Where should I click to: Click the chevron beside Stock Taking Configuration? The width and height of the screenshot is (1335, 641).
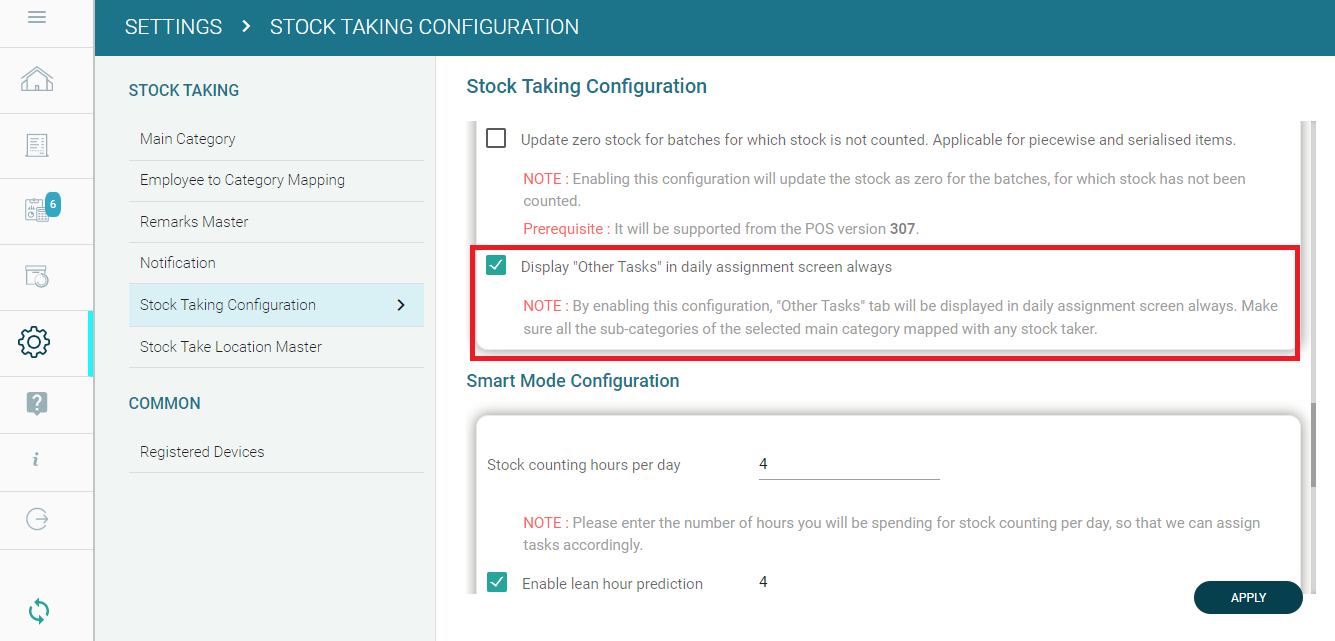pyautogui.click(x=401, y=305)
